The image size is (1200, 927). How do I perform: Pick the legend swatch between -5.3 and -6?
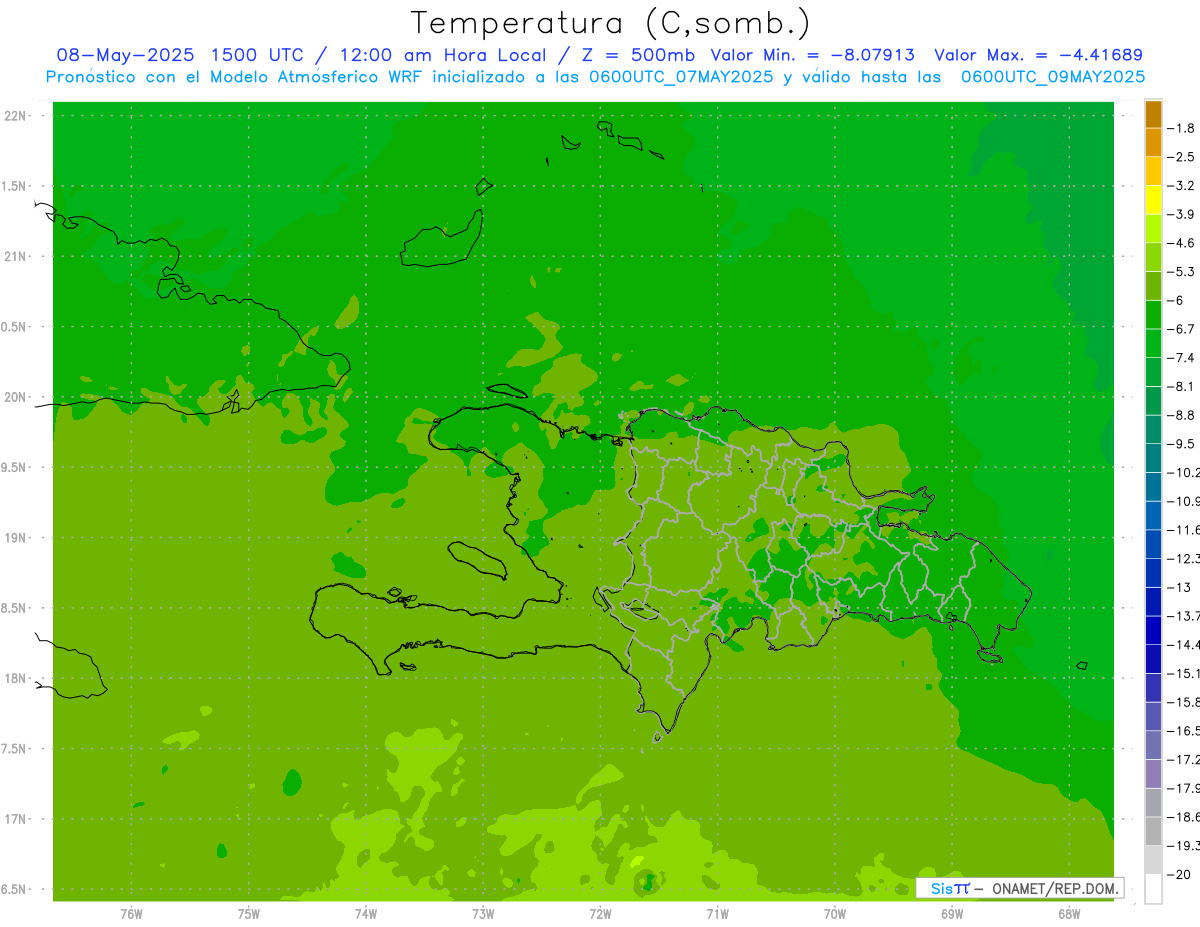(x=1153, y=286)
